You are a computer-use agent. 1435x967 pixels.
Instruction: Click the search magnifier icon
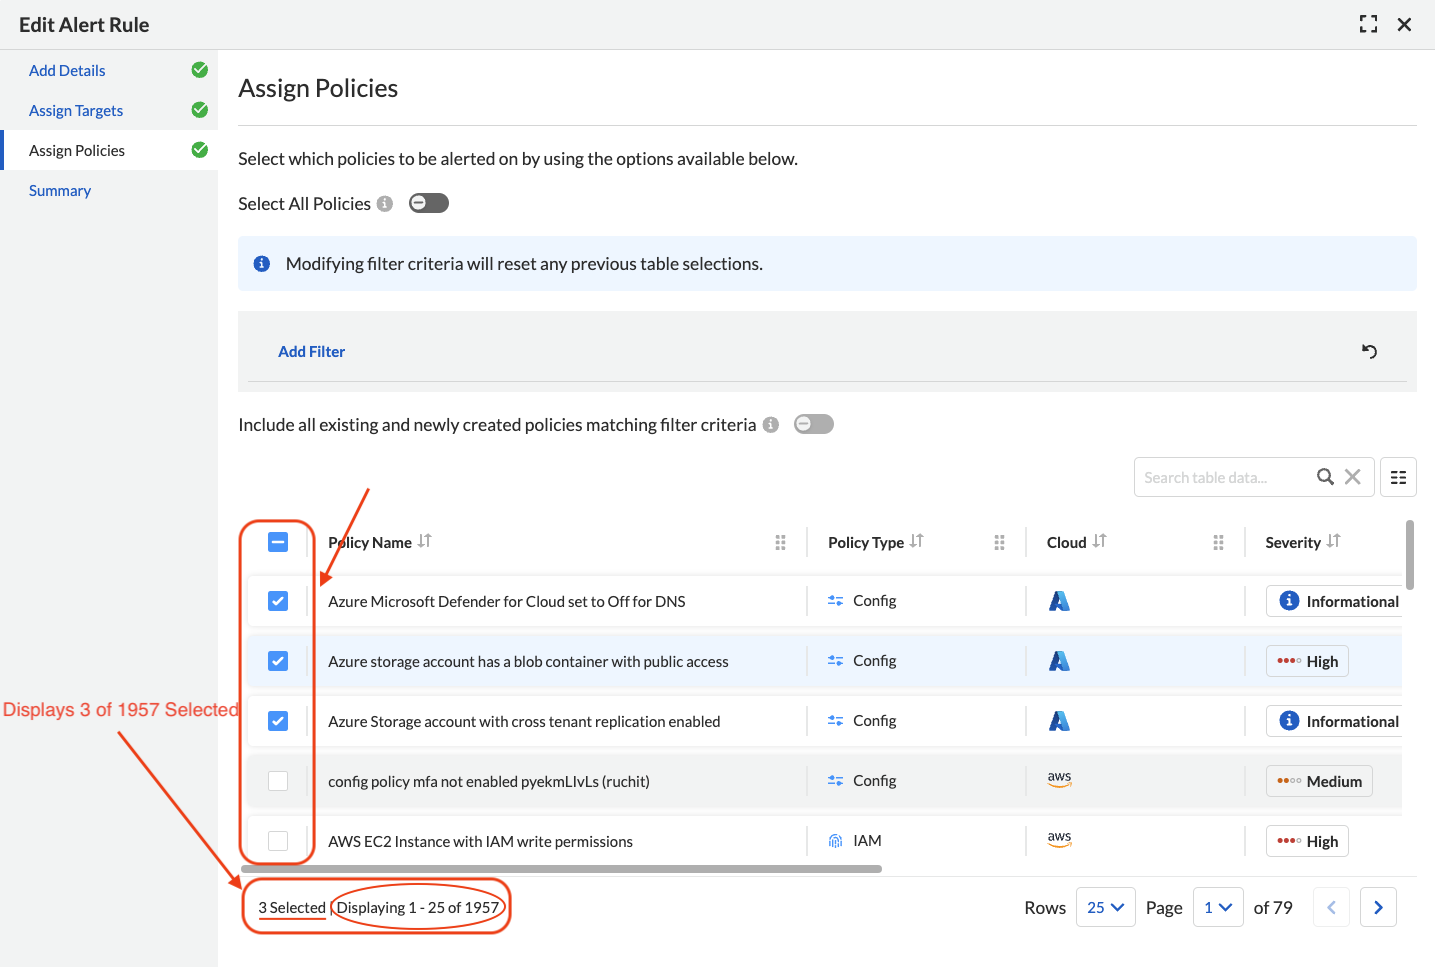click(x=1325, y=477)
